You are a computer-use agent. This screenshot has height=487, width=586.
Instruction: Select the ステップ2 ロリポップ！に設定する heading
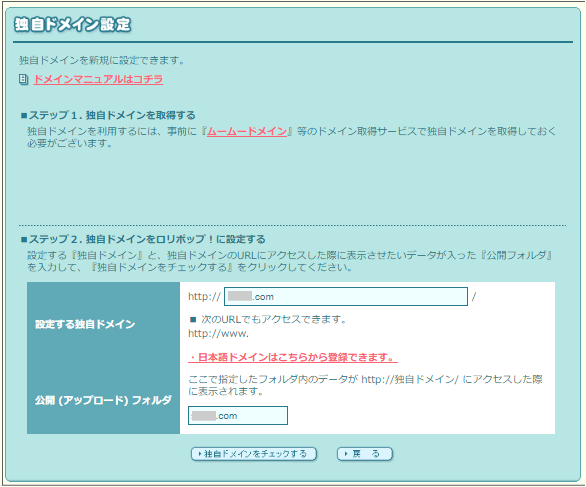click(143, 239)
